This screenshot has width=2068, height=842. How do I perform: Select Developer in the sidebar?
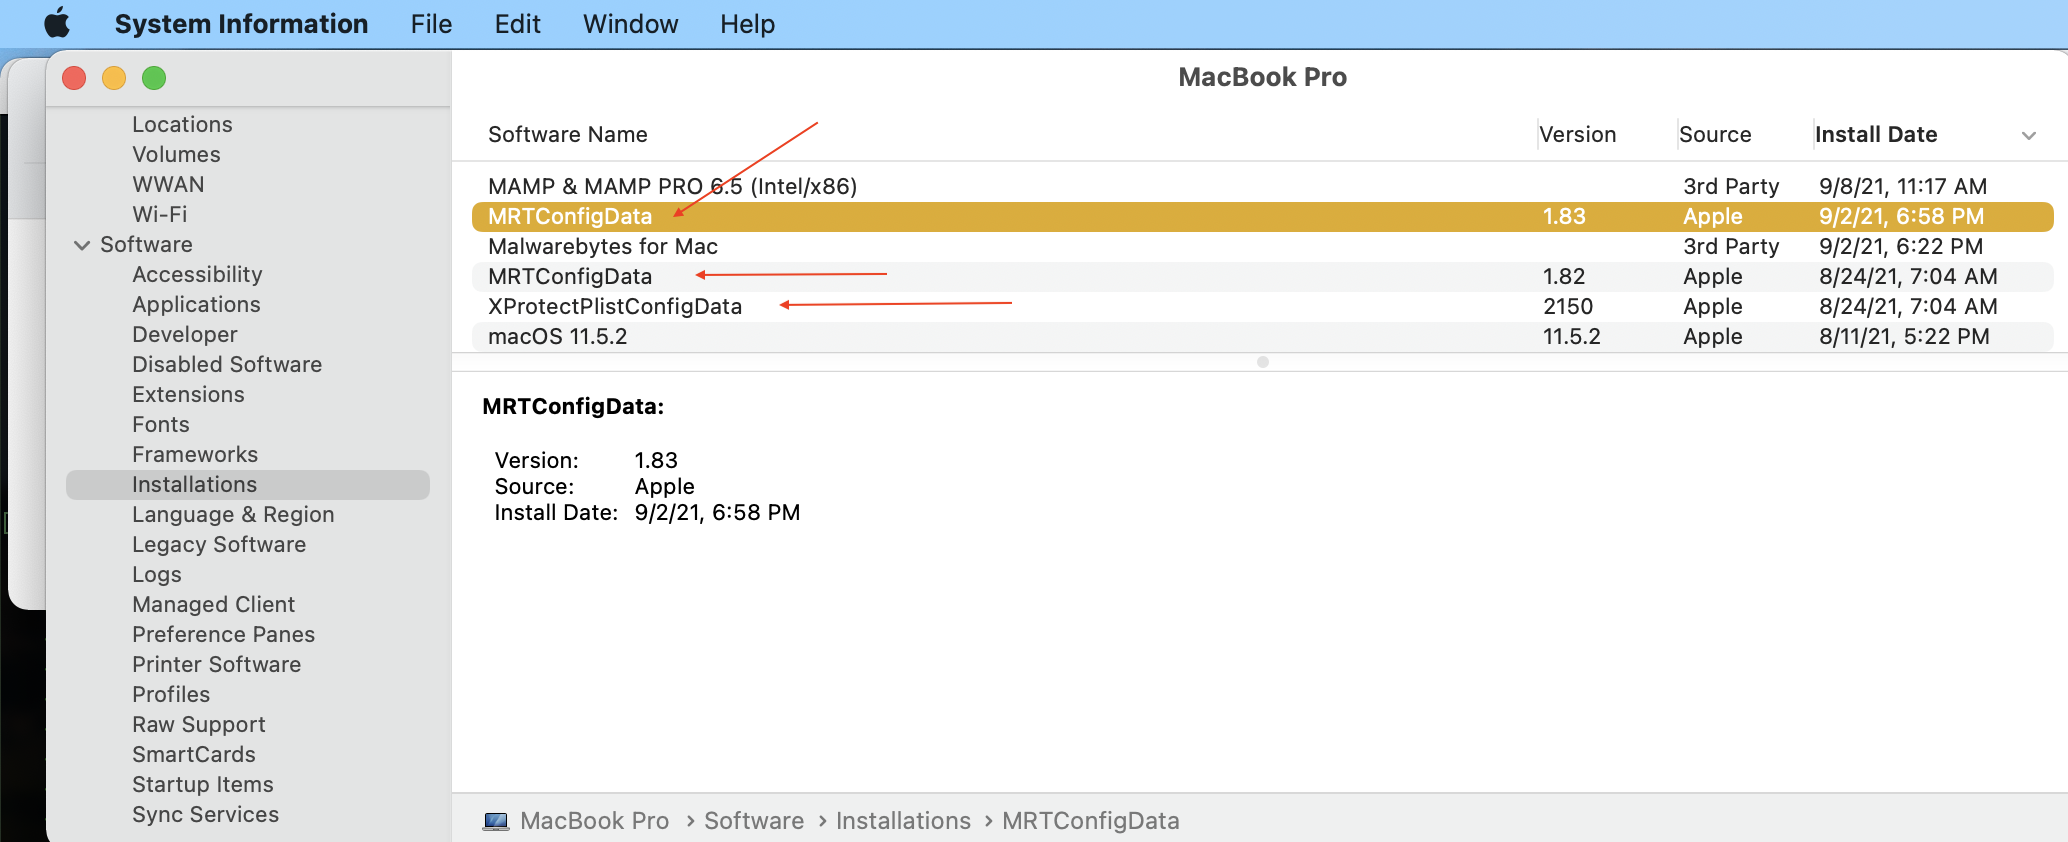tap(185, 334)
